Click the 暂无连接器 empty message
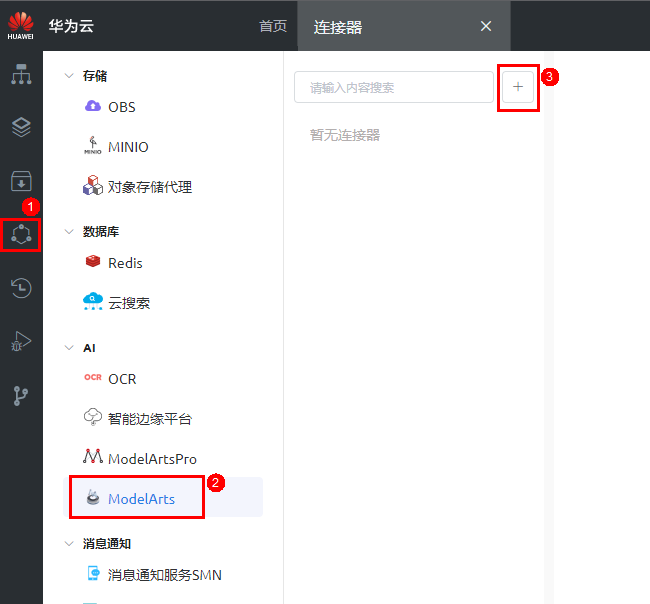Screen dimensions: 650x604 tap(345, 135)
